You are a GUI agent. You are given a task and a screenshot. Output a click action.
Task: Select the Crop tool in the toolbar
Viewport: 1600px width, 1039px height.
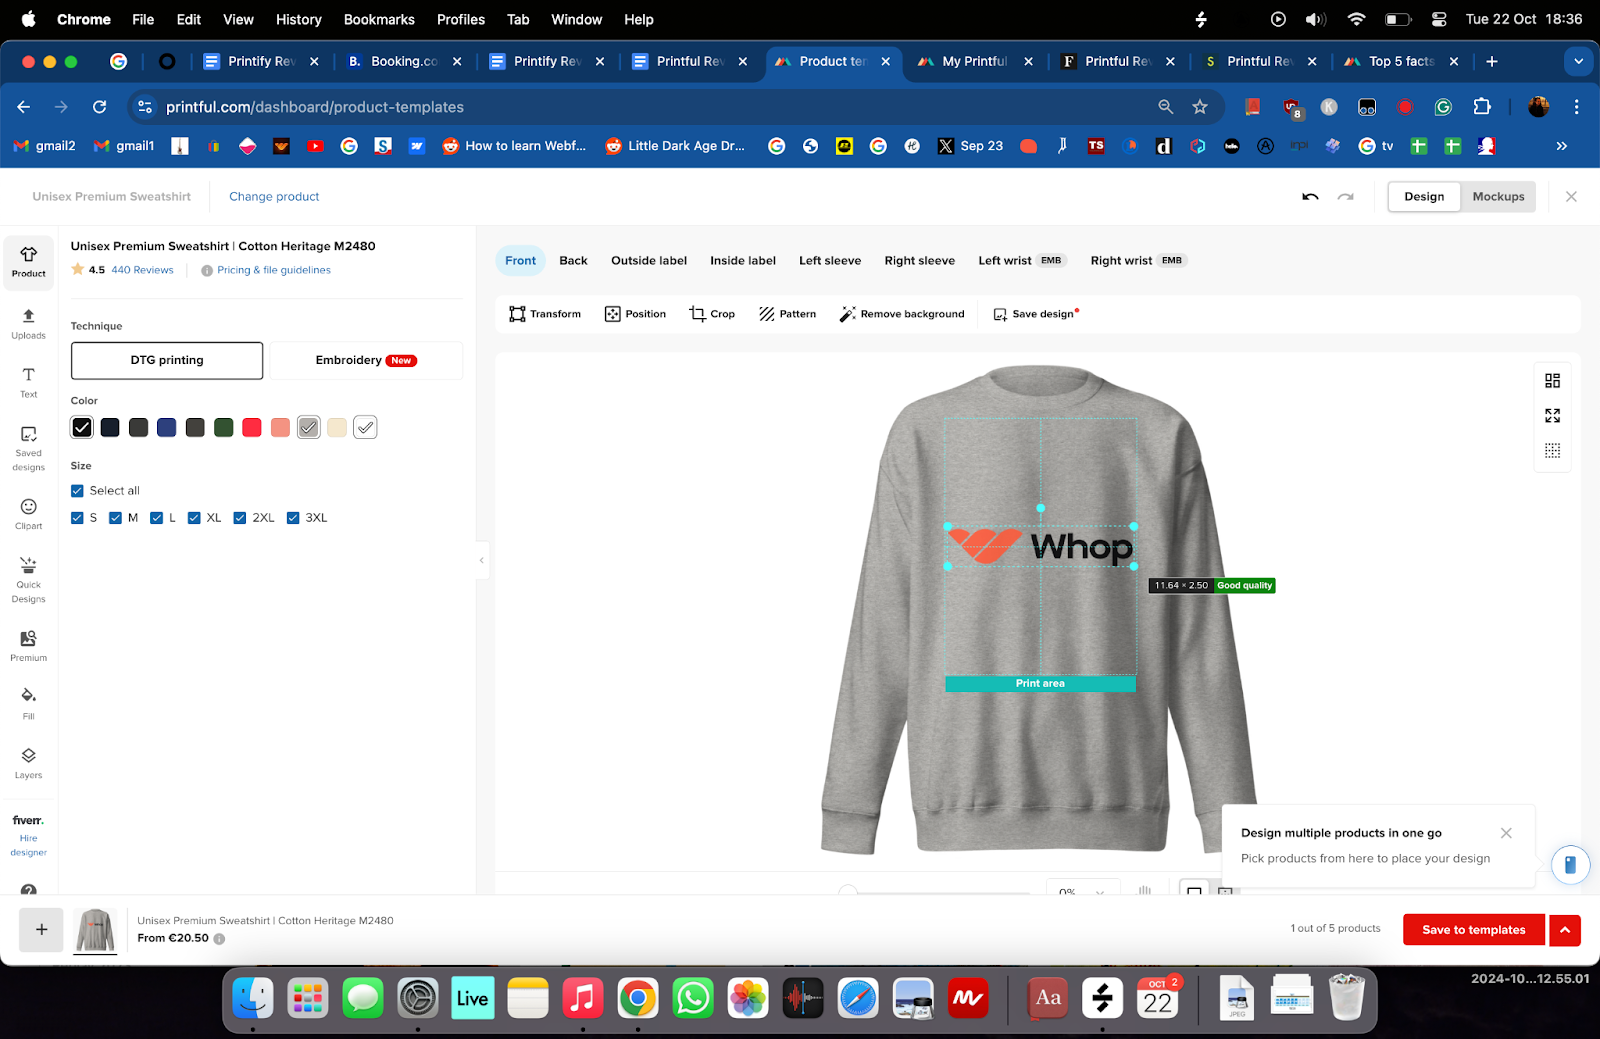pos(711,313)
